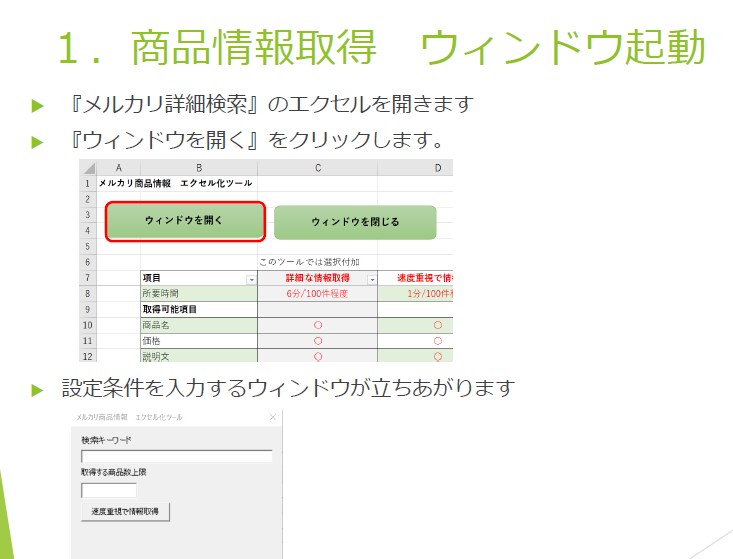Select row 8 header
Screen dimensions: 733x559
[88, 294]
